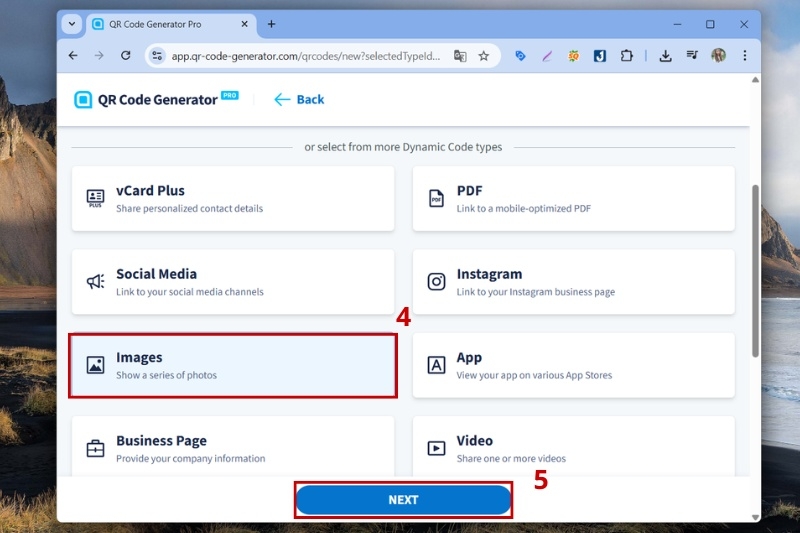Viewport: 800px width, 533px height.
Task: Click the dark blue J extension icon
Action: pyautogui.click(x=600, y=56)
